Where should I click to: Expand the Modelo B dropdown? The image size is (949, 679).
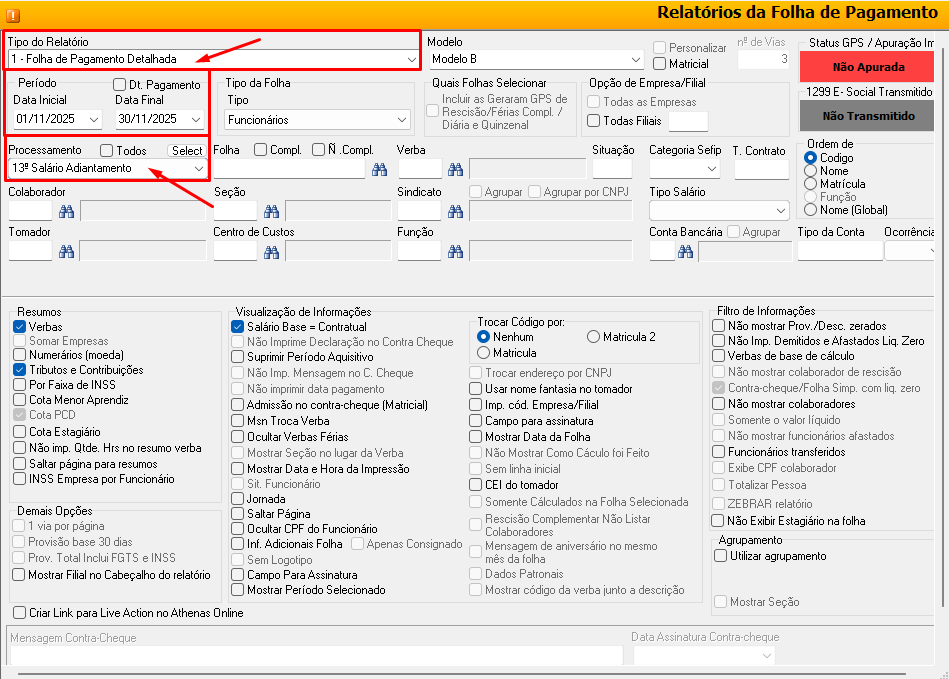636,60
